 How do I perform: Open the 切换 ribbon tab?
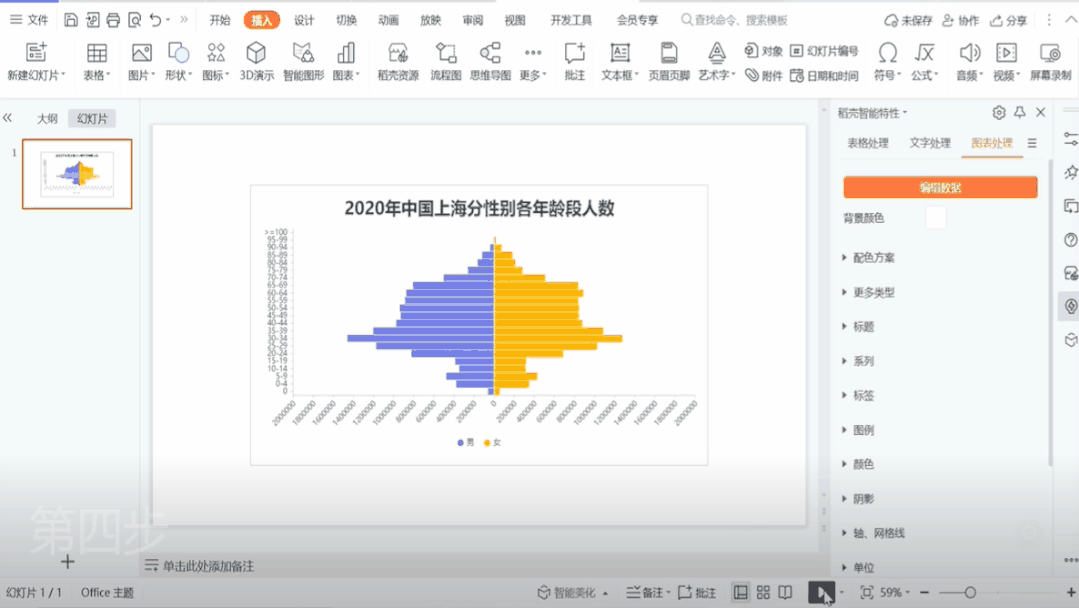(x=346, y=21)
